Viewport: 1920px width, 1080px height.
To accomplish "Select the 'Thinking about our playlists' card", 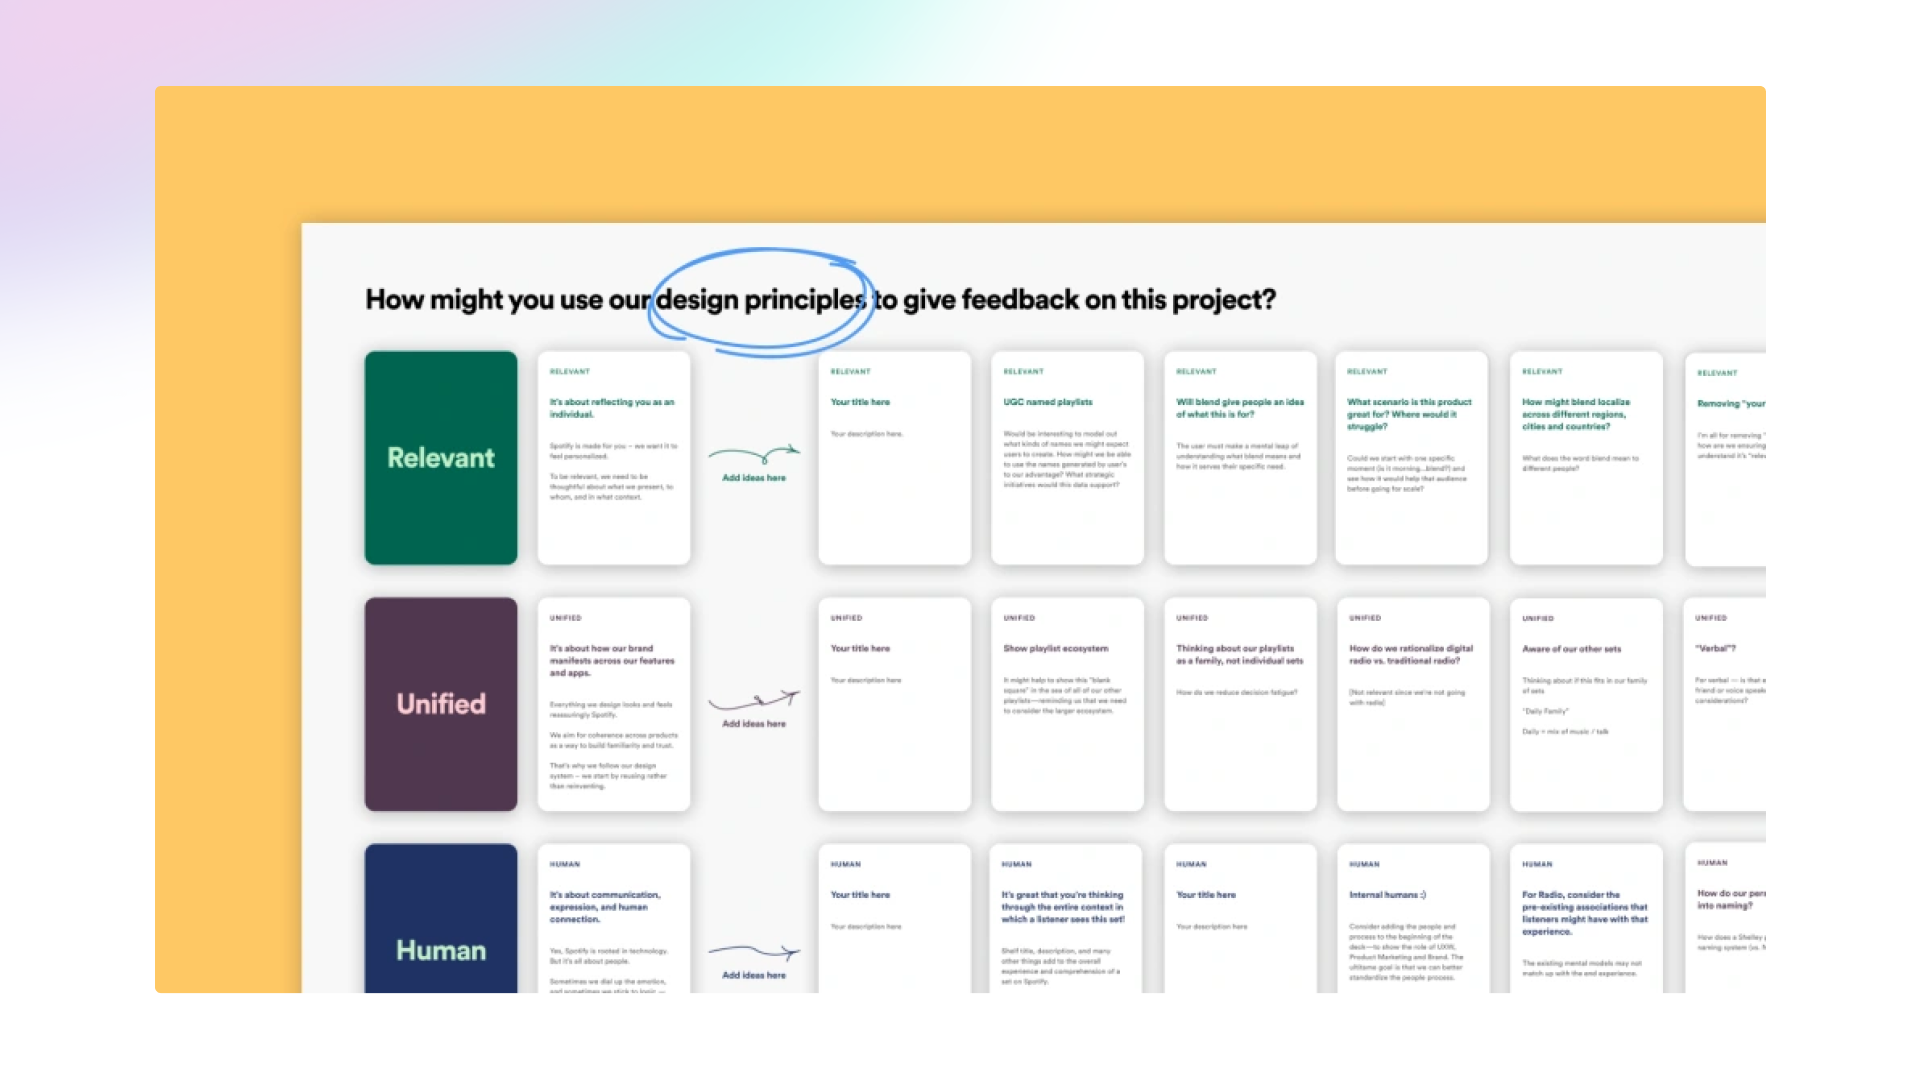I will pyautogui.click(x=1240, y=704).
